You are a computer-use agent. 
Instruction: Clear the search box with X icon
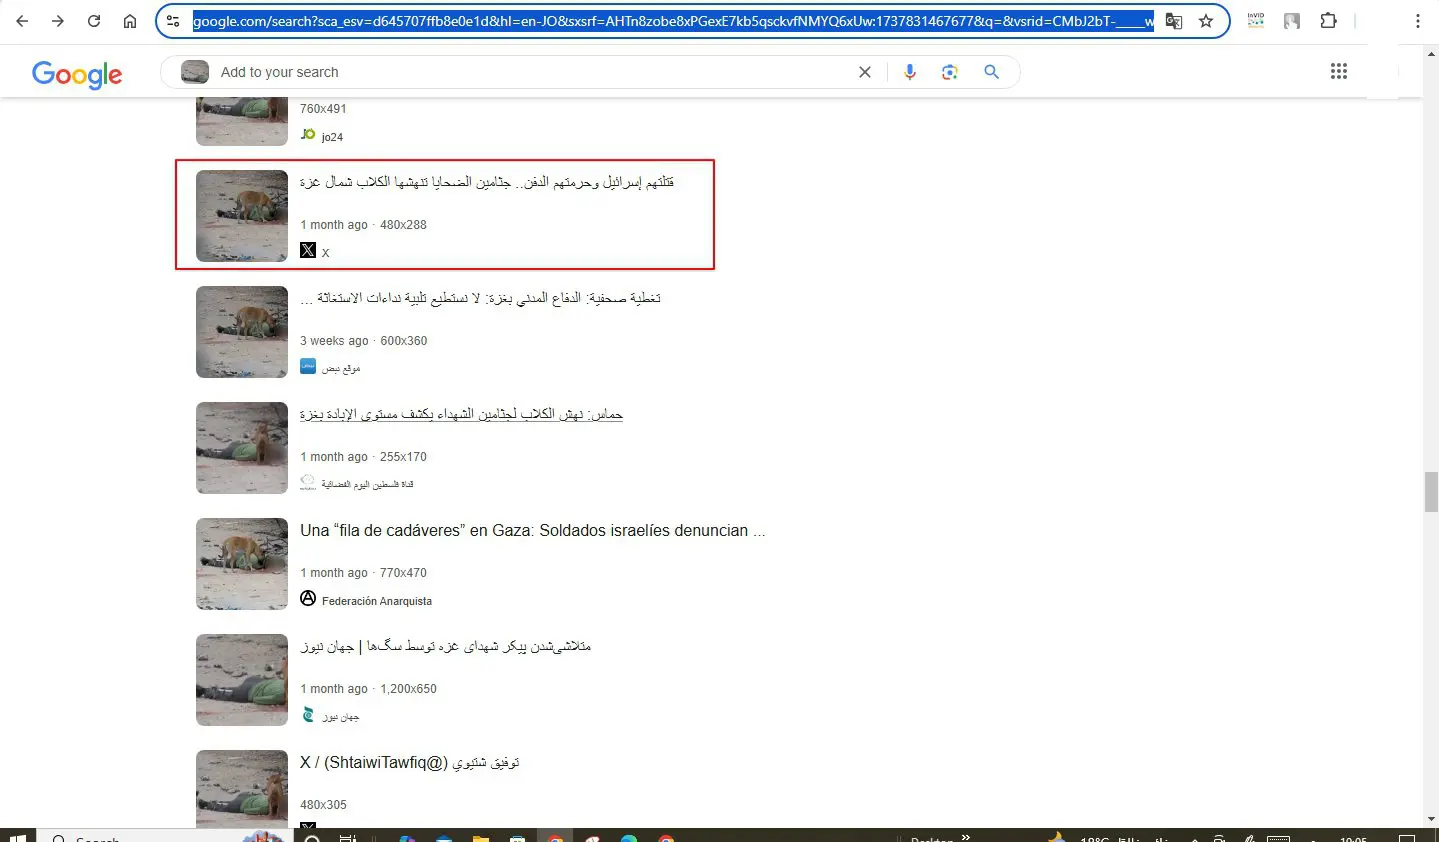[865, 72]
